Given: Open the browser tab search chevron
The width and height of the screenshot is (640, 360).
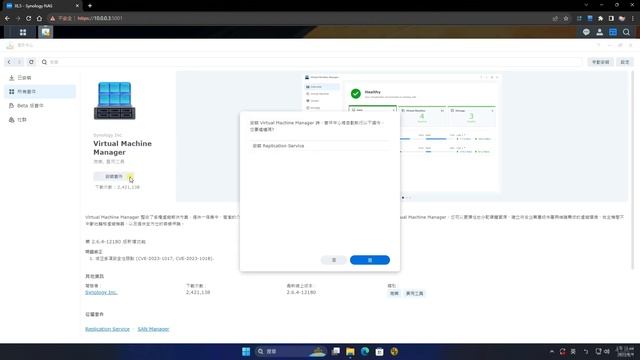Looking at the screenshot, I should (586, 5).
